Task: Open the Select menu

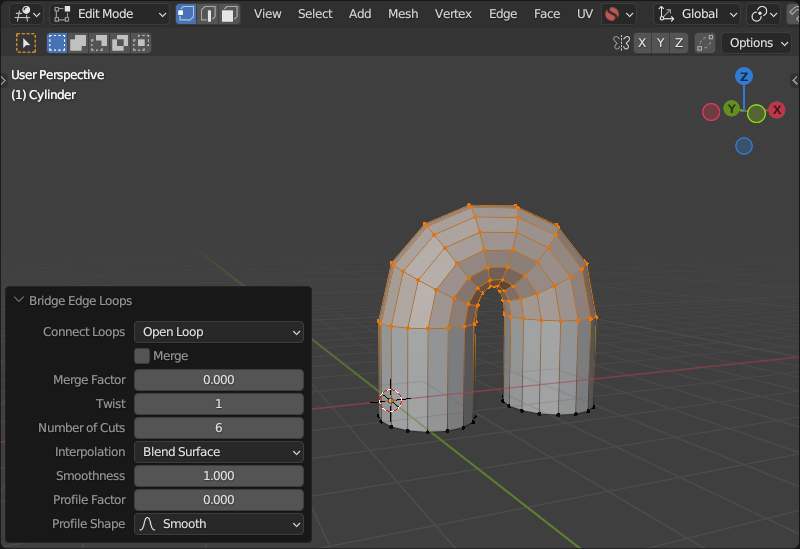Action: [315, 14]
